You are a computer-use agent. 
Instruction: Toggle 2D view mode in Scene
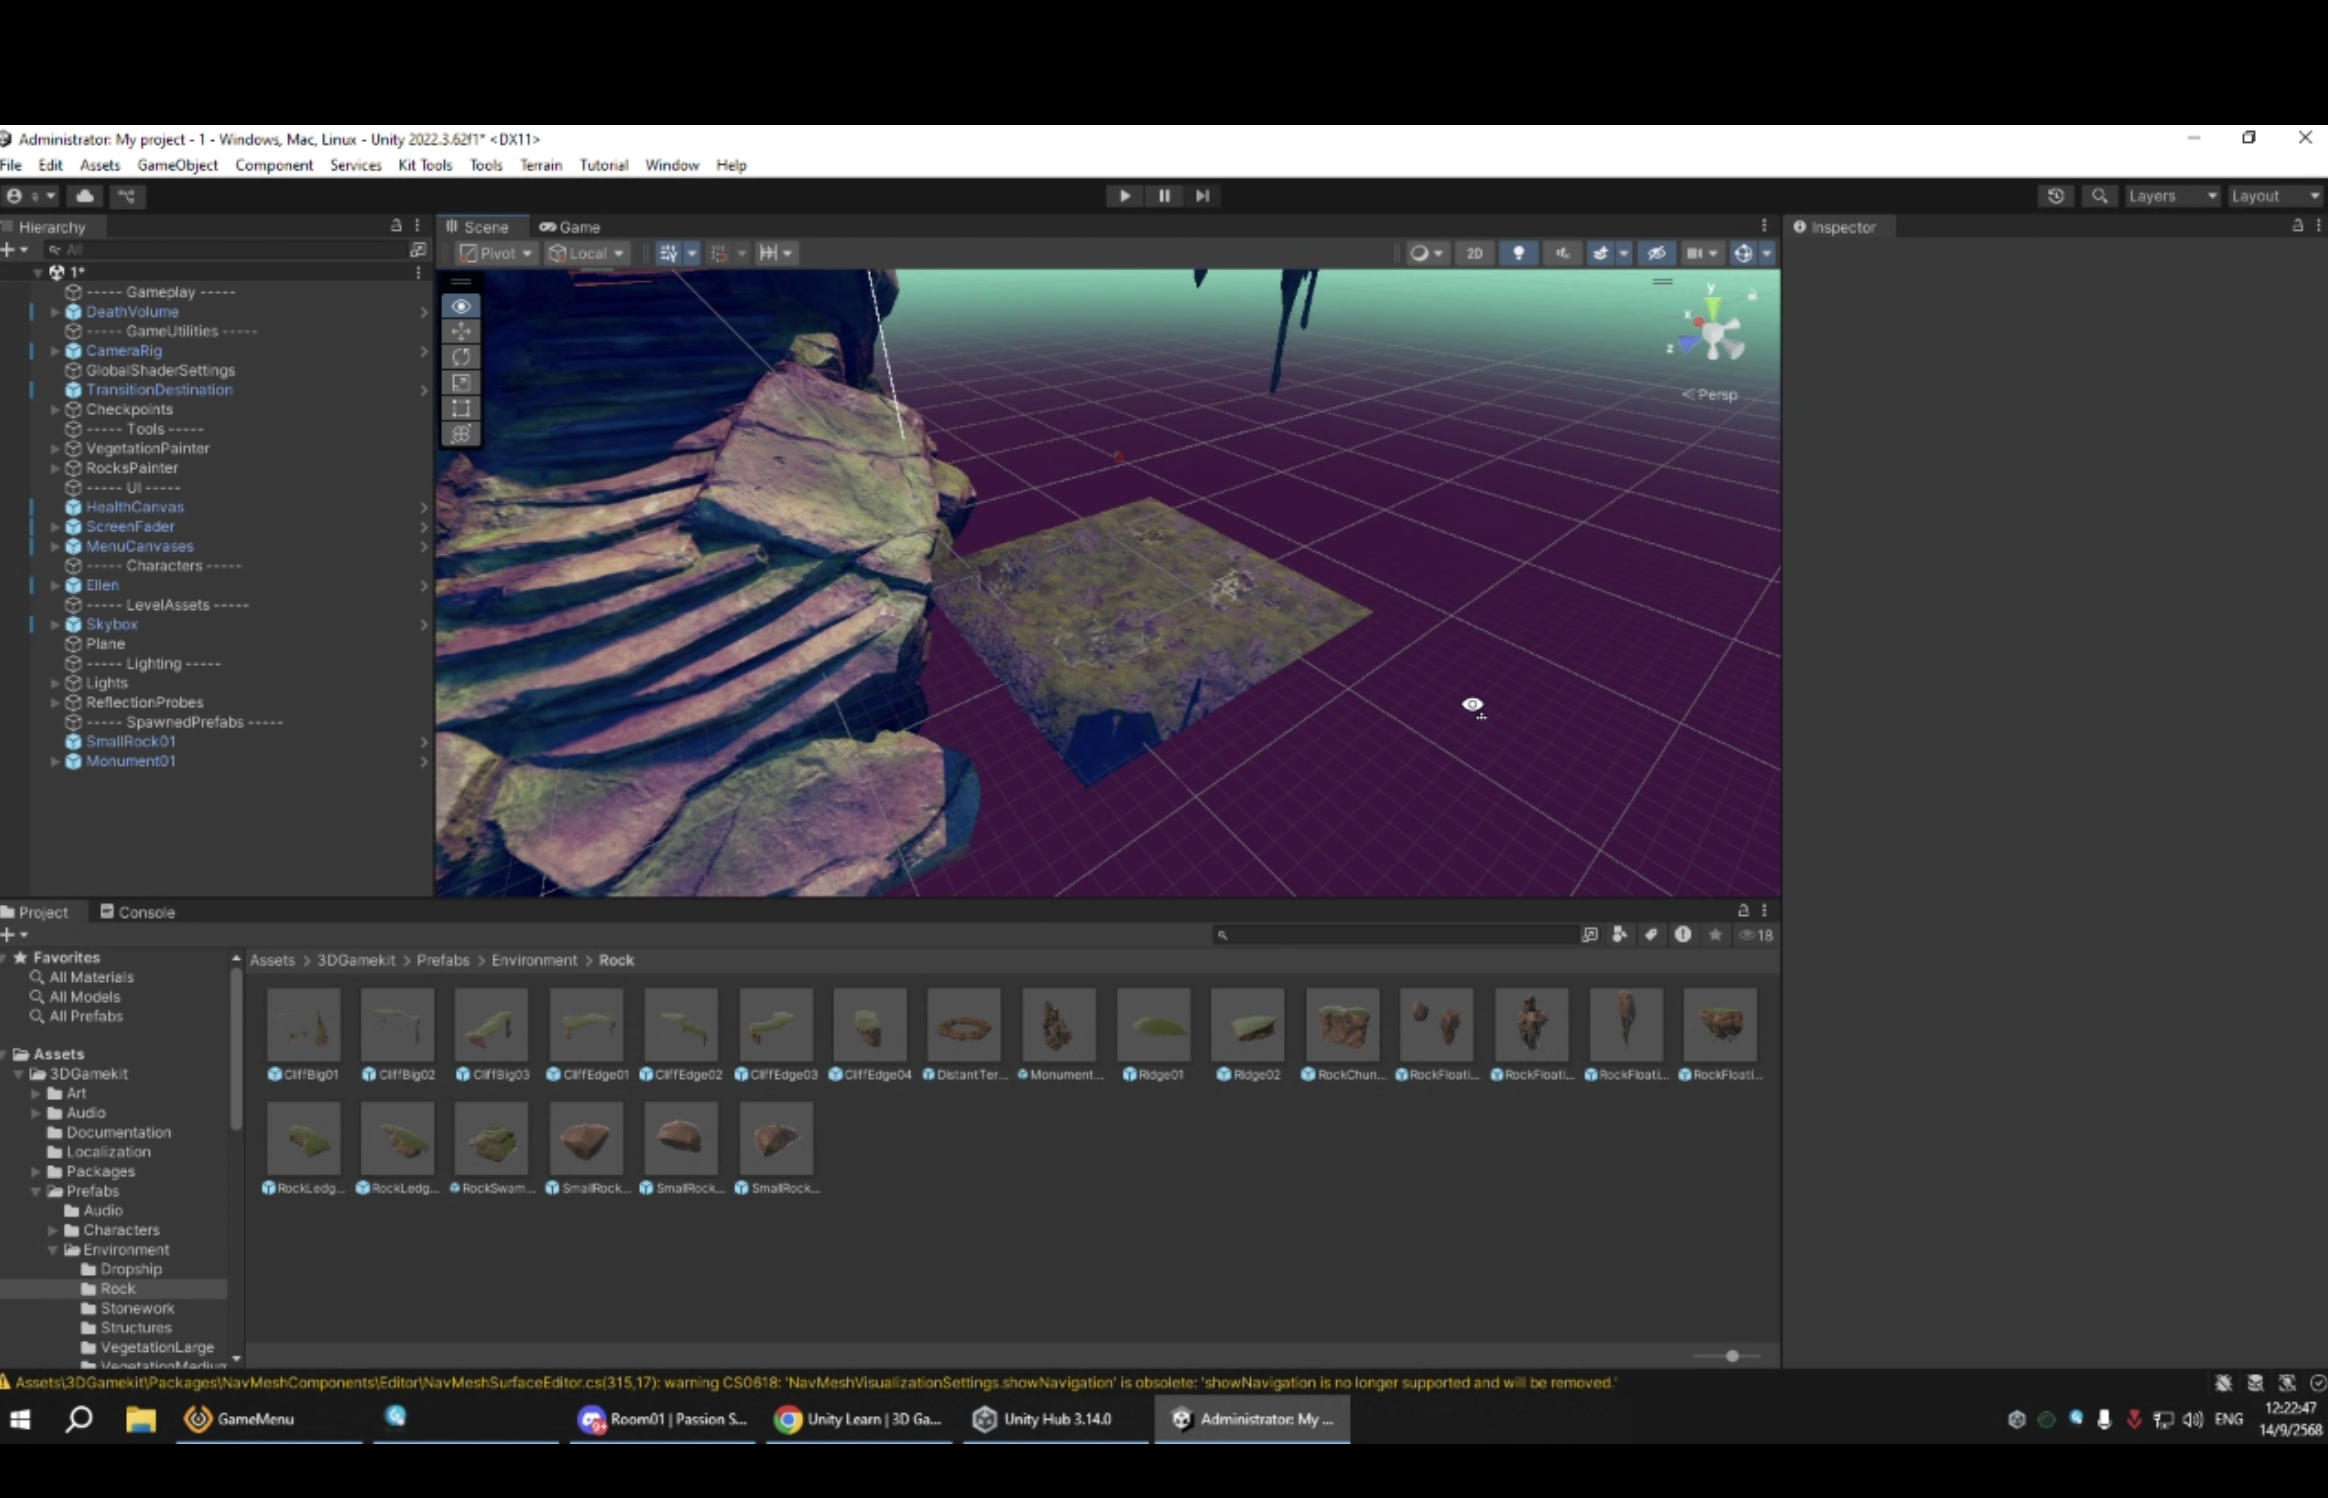[1474, 253]
